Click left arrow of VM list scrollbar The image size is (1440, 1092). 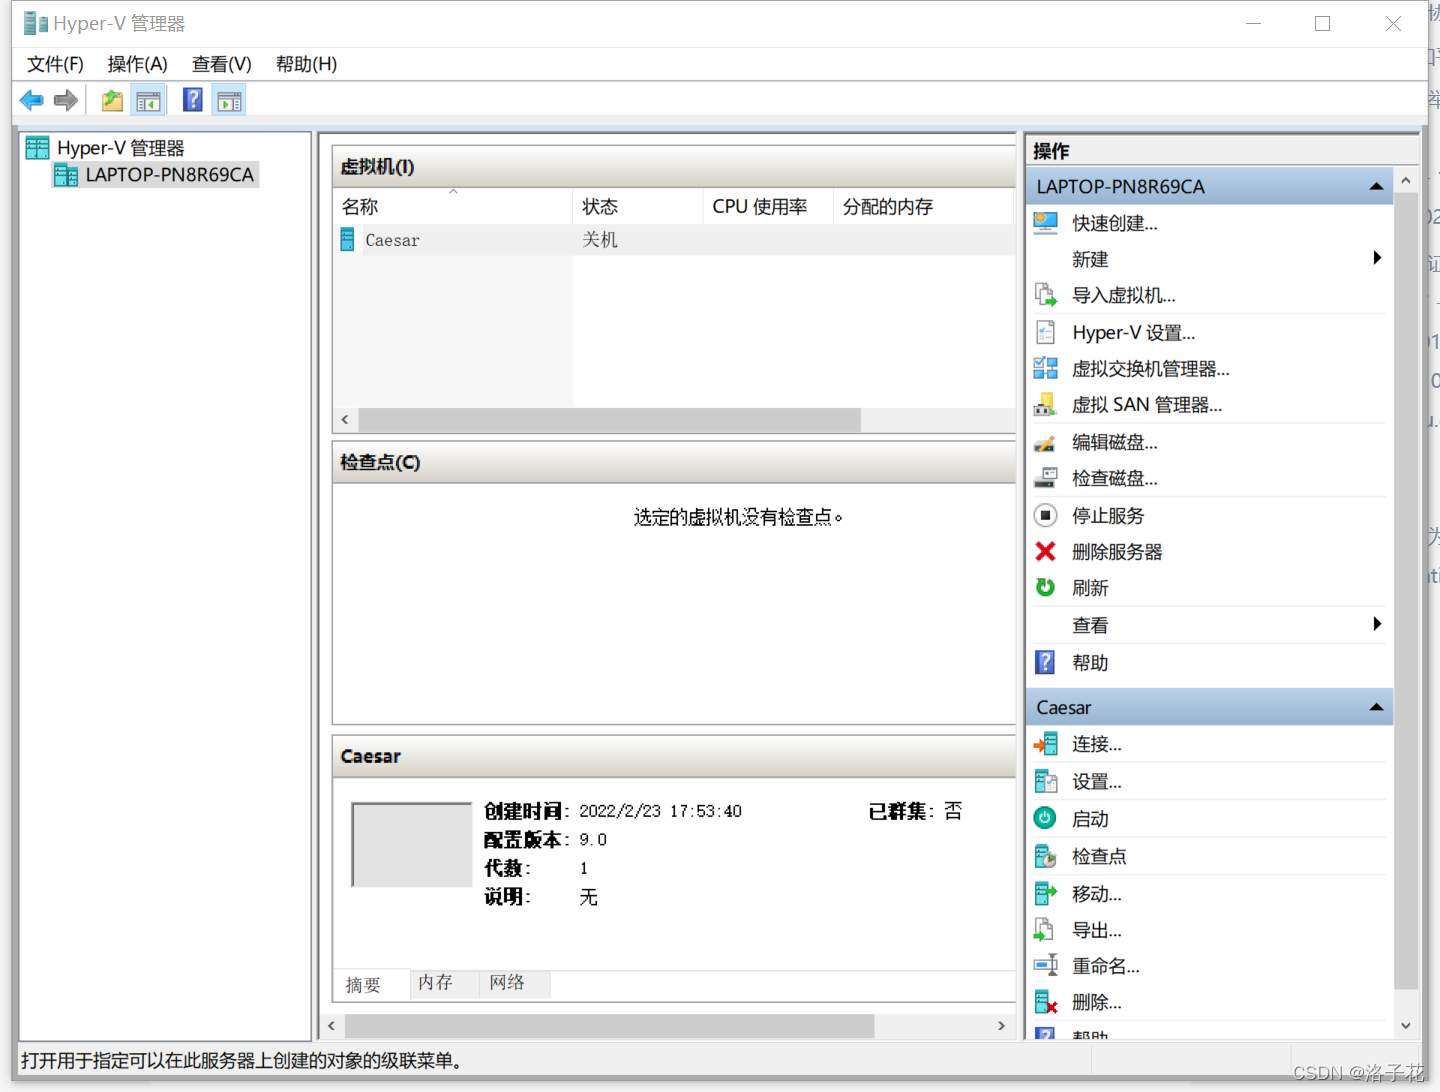coord(345,420)
